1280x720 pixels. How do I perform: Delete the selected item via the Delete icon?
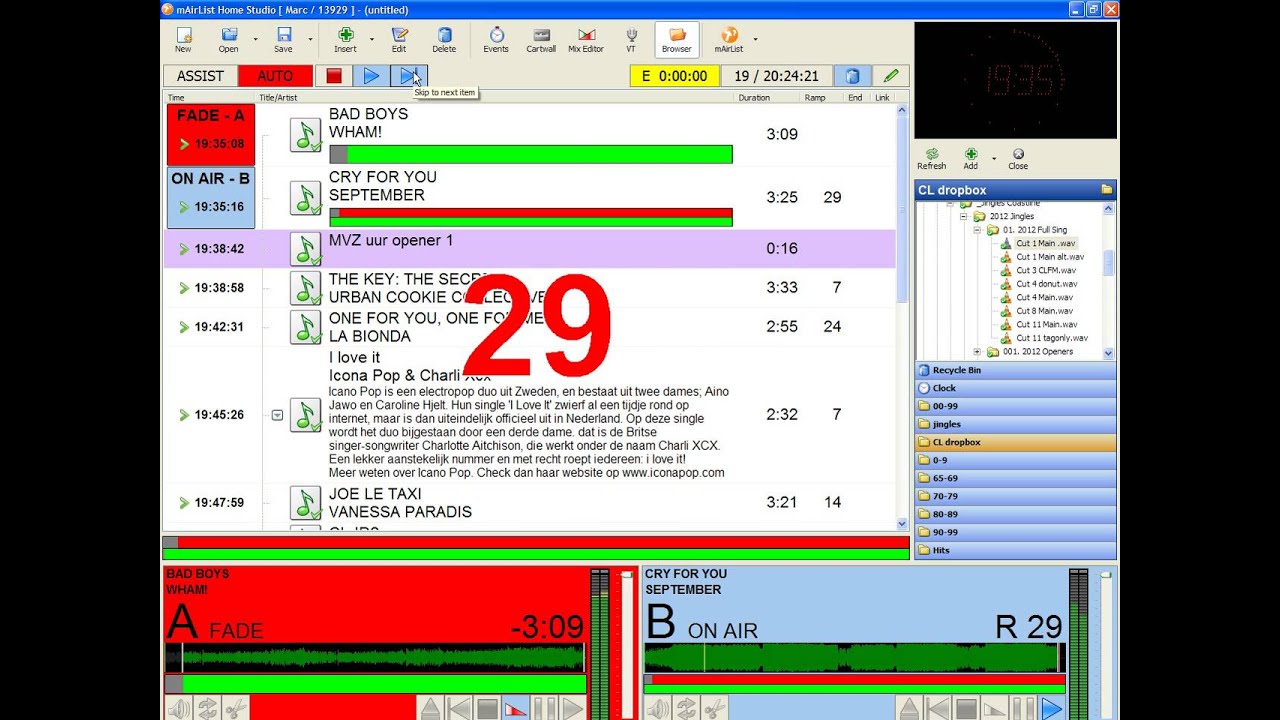(x=444, y=40)
